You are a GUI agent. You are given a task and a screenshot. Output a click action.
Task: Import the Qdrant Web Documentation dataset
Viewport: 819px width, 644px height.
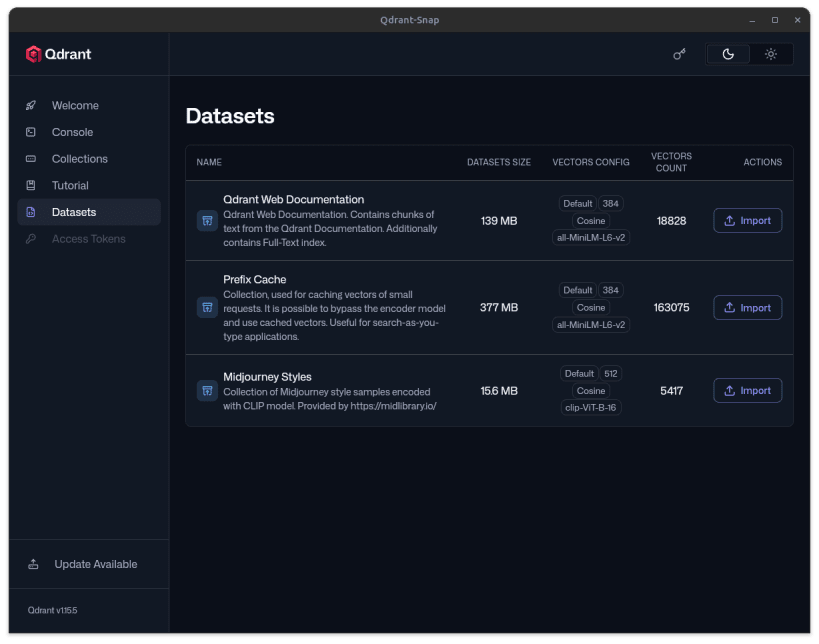[x=747, y=220]
